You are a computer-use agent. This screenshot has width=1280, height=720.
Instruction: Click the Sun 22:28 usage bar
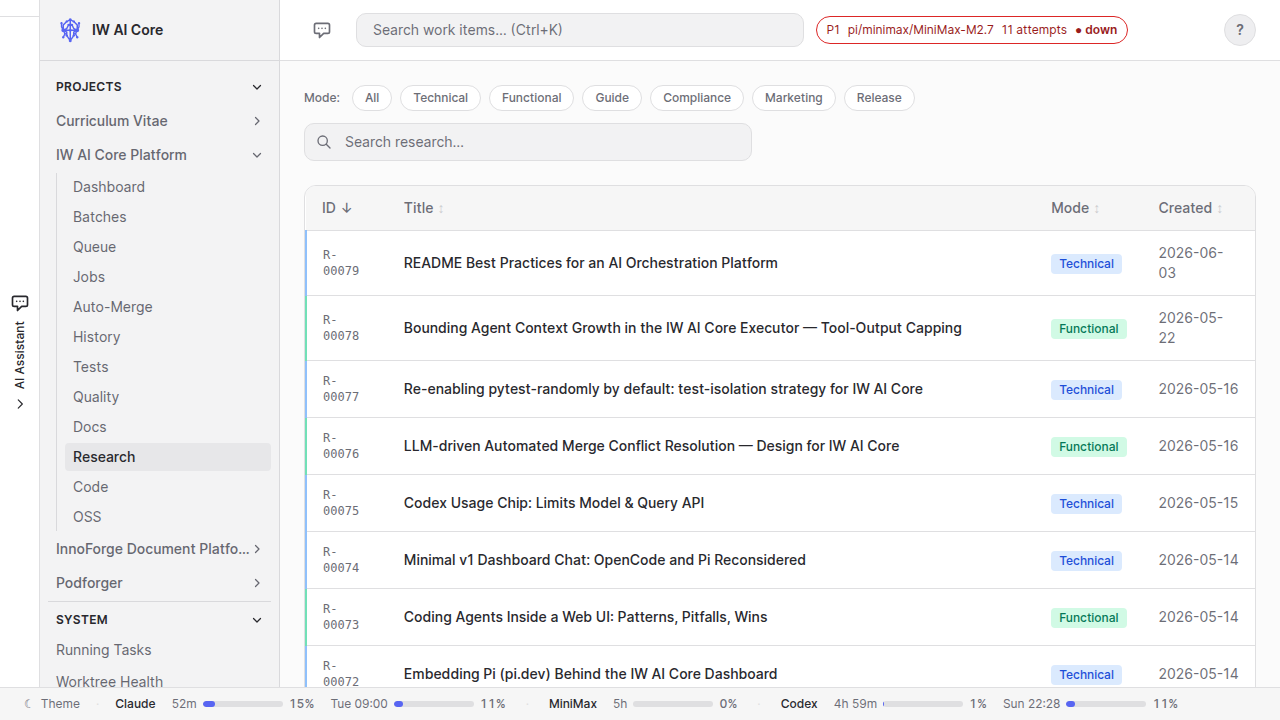(1106, 704)
